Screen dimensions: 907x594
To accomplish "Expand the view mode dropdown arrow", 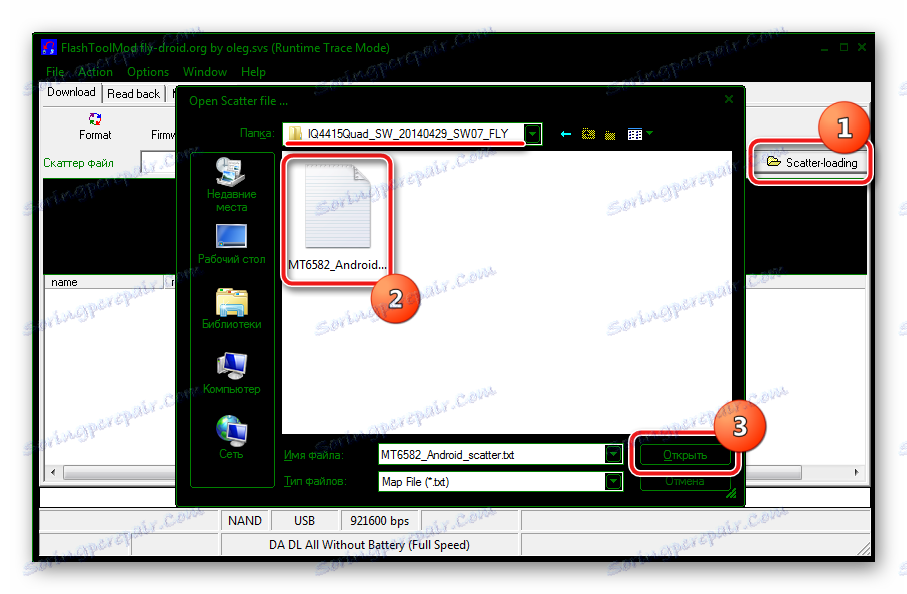I will click(650, 132).
